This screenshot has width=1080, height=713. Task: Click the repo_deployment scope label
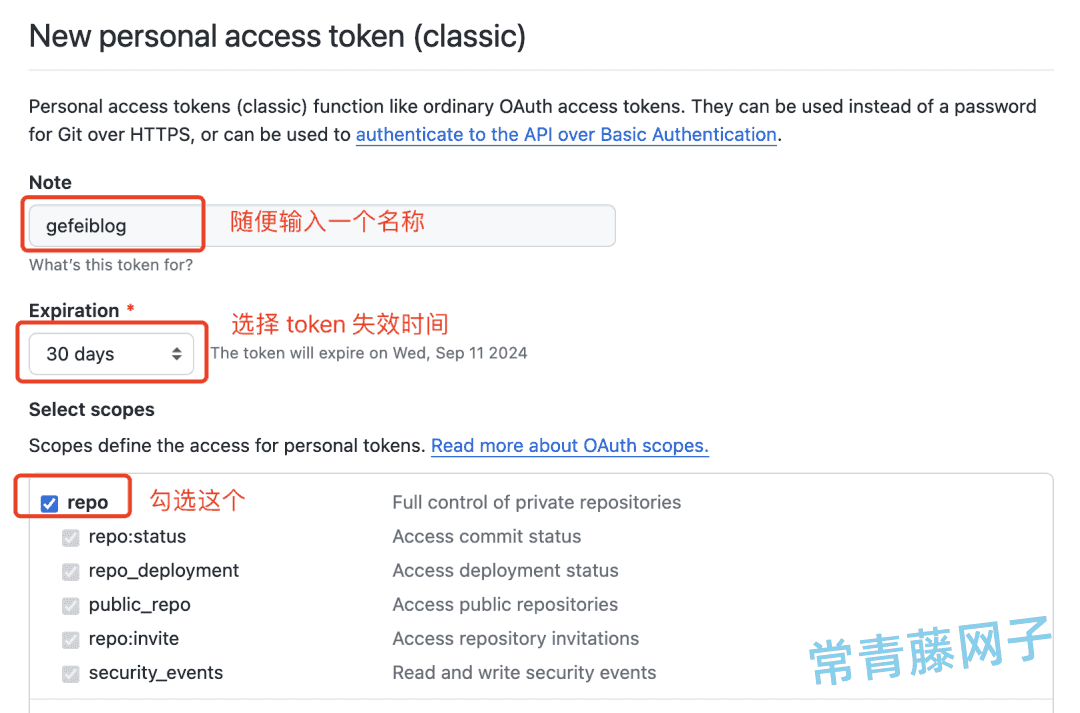click(x=164, y=571)
